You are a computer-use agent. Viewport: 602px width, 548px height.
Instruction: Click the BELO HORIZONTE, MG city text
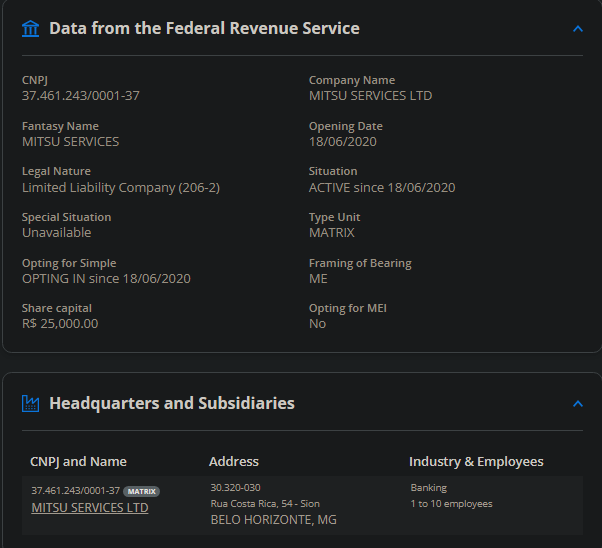click(273, 520)
